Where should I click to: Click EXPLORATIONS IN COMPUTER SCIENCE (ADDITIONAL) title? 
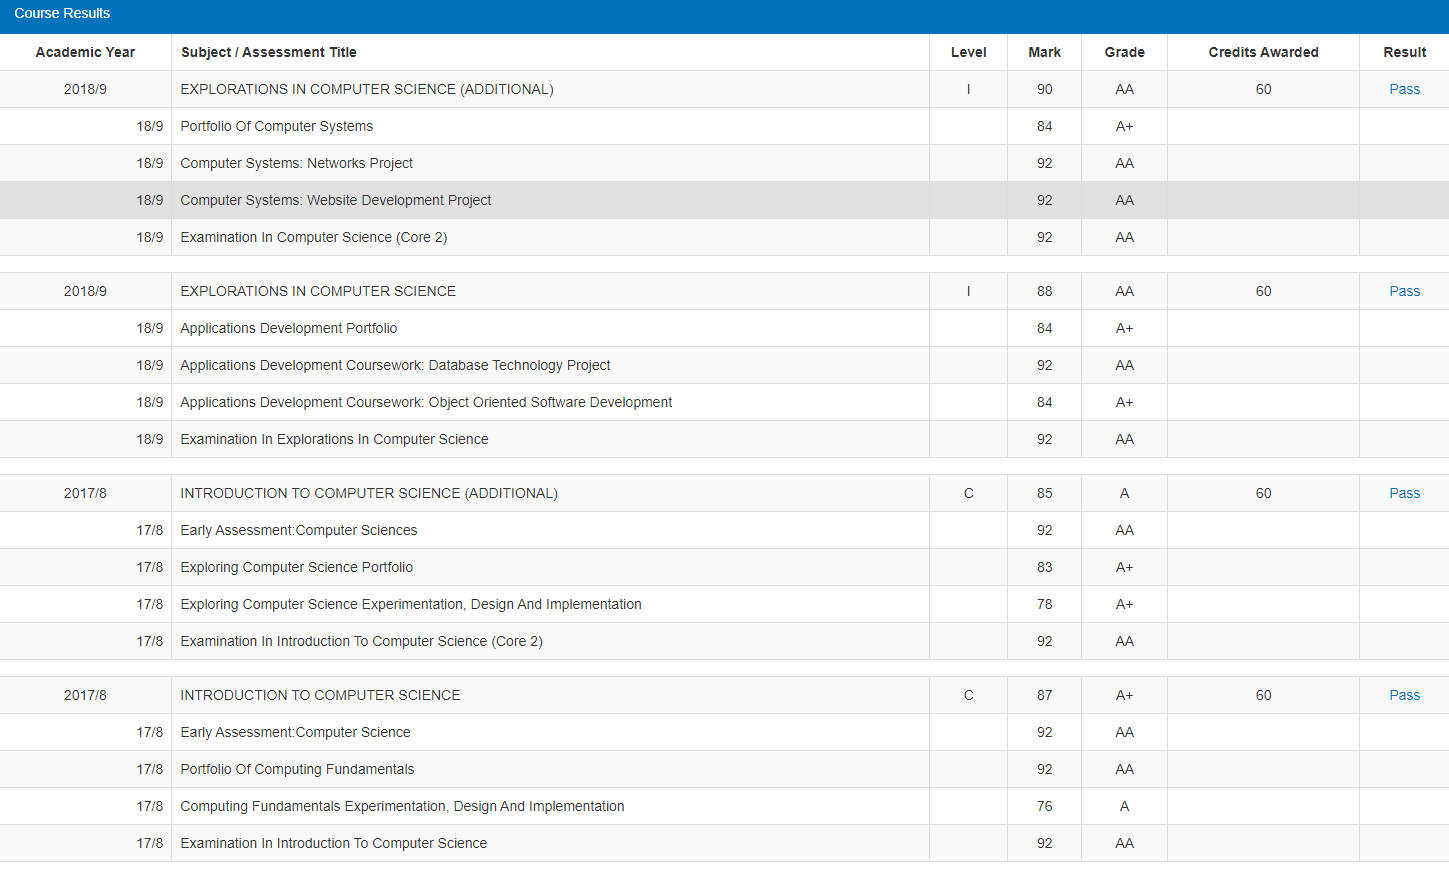pos(367,89)
